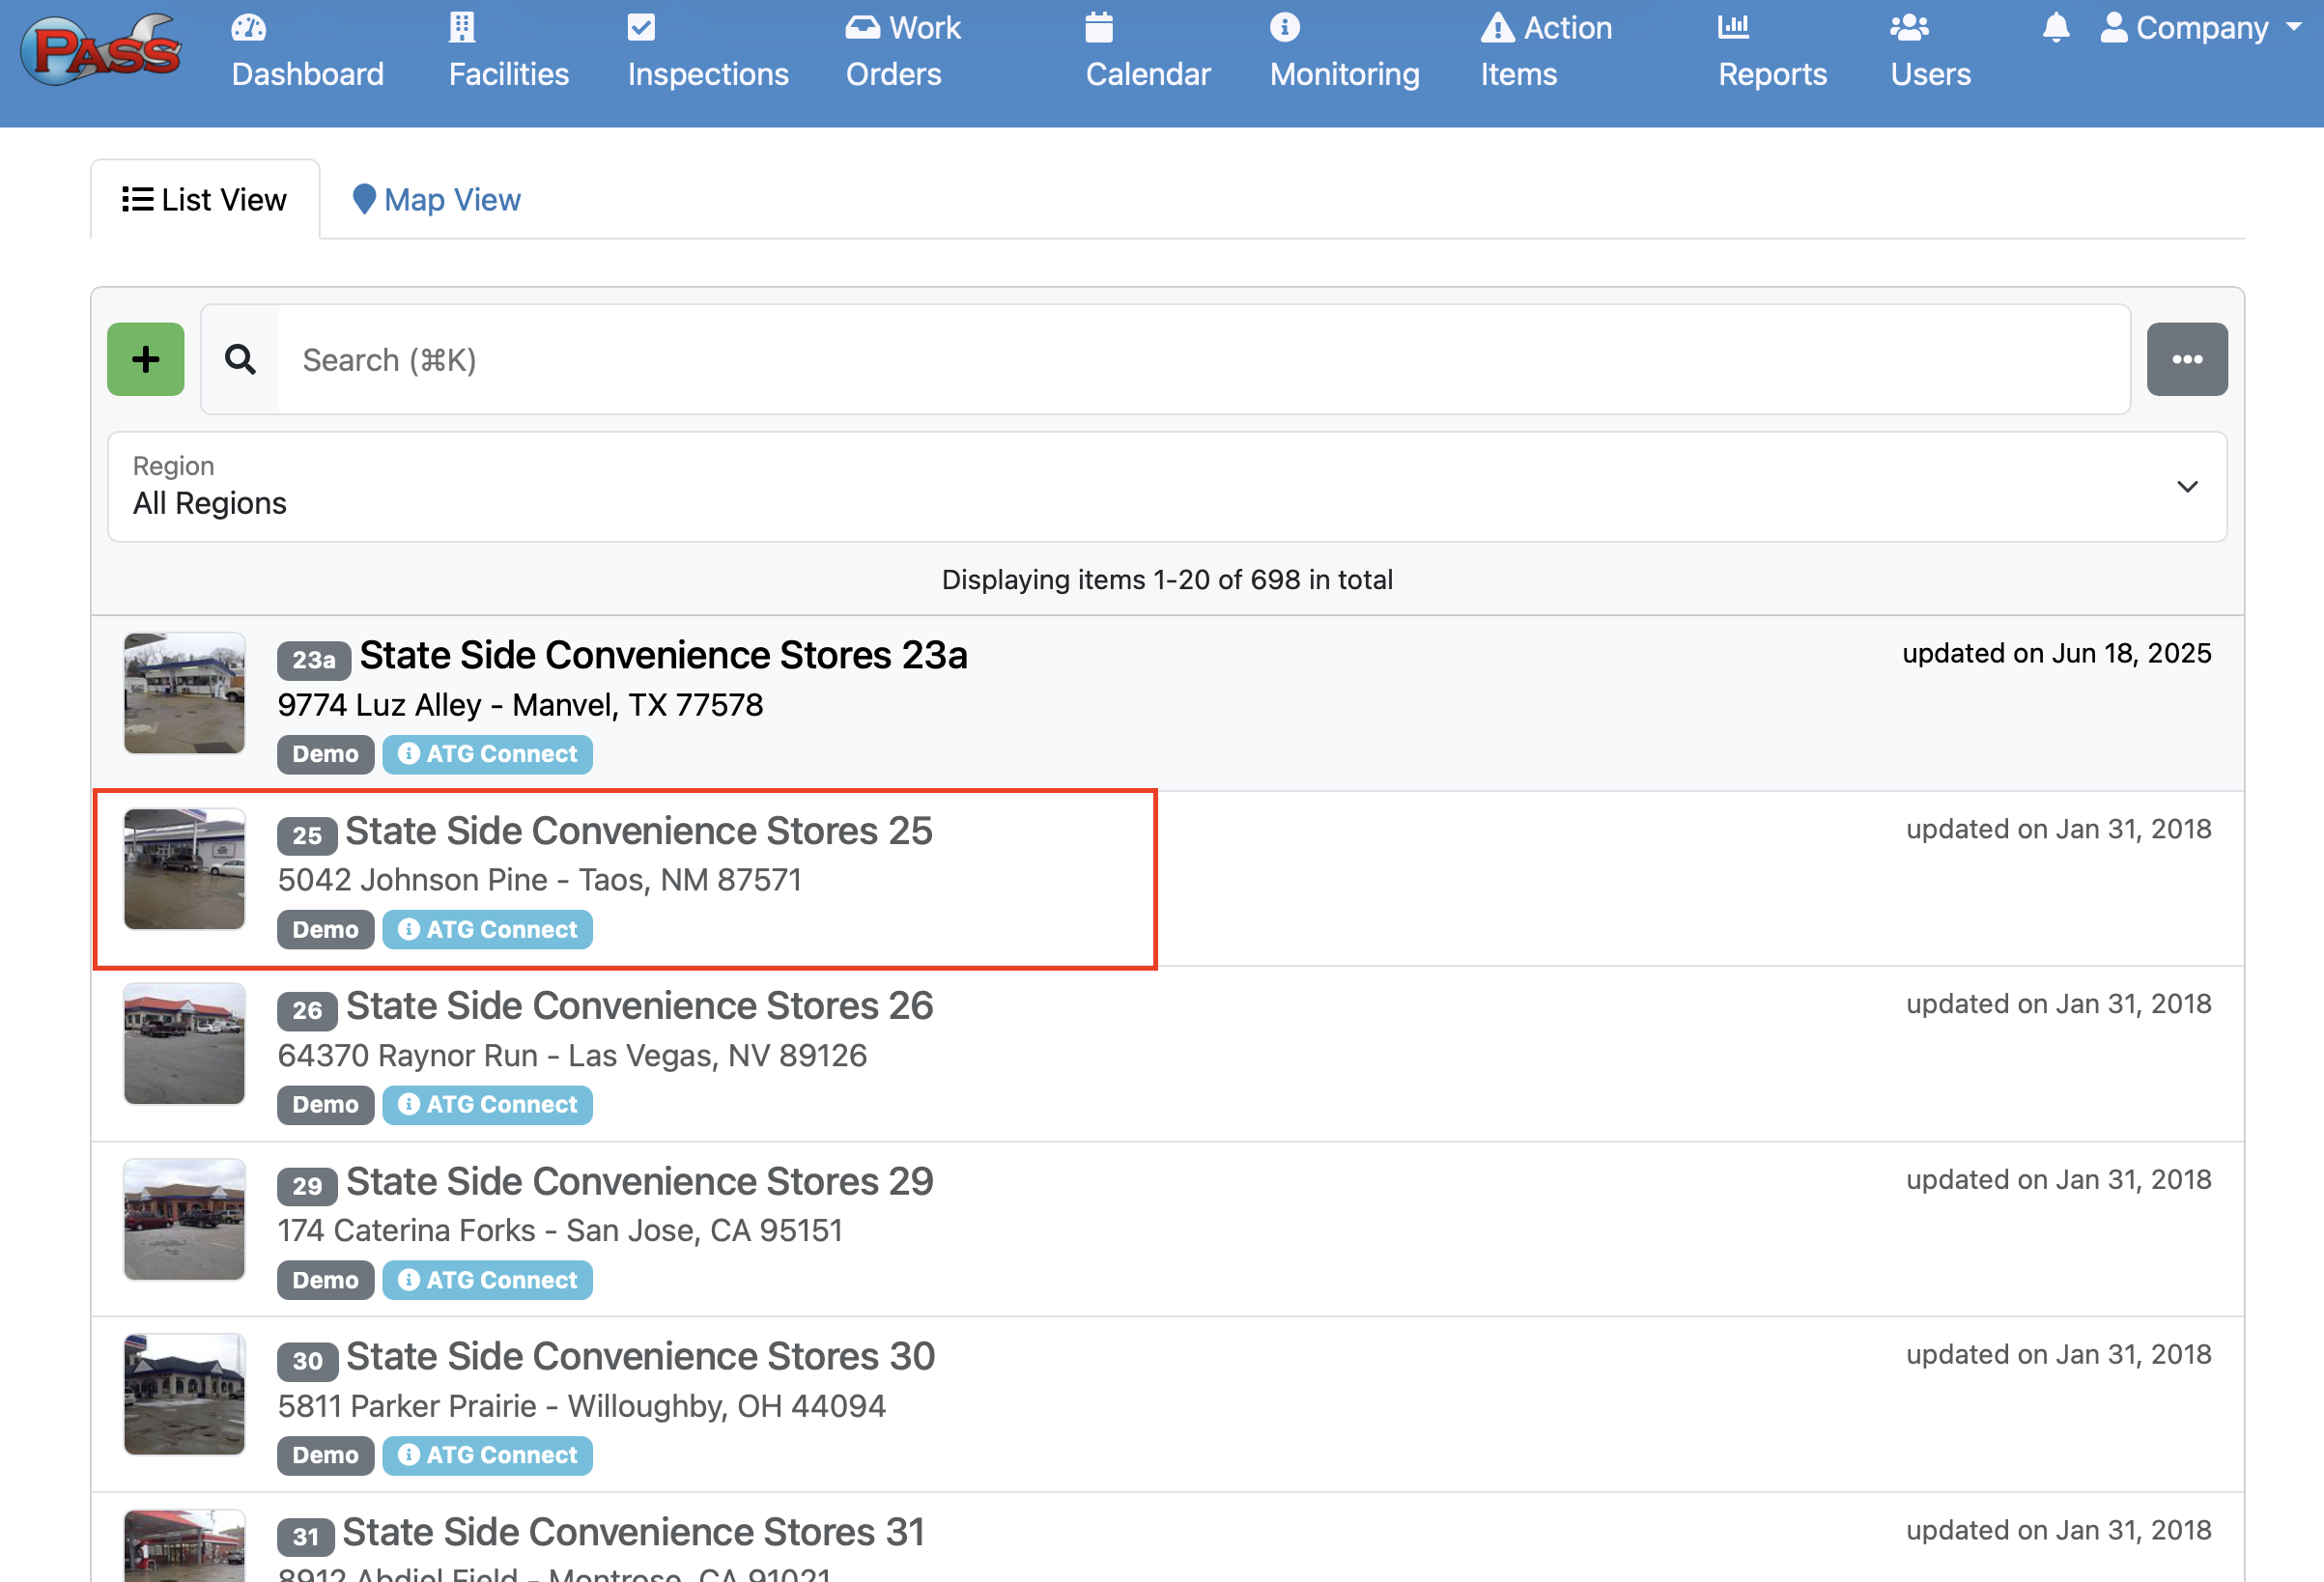Click the magnifying glass search icon

[240, 359]
